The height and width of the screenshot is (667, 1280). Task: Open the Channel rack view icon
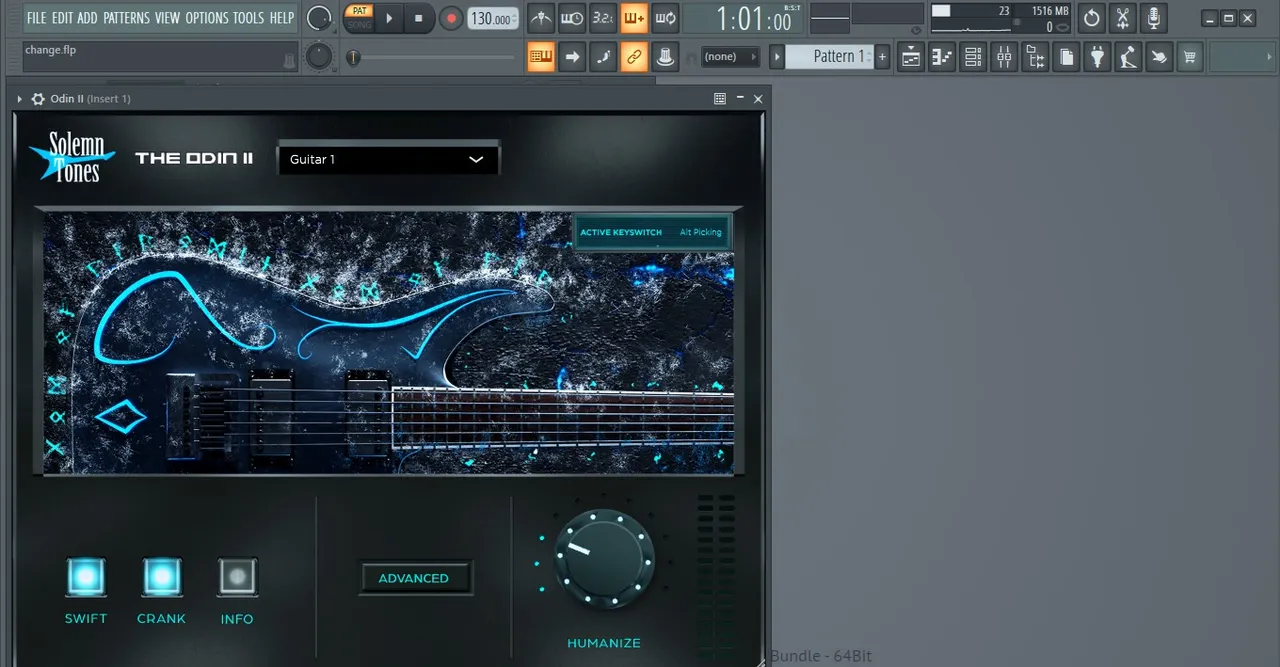[x=972, y=57]
